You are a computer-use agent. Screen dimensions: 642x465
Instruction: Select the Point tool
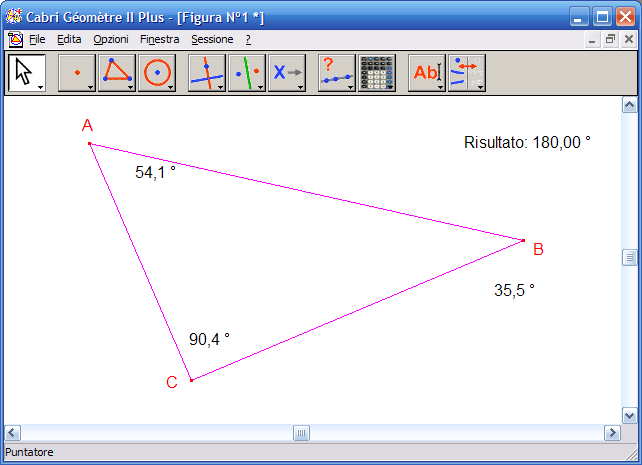[x=77, y=72]
